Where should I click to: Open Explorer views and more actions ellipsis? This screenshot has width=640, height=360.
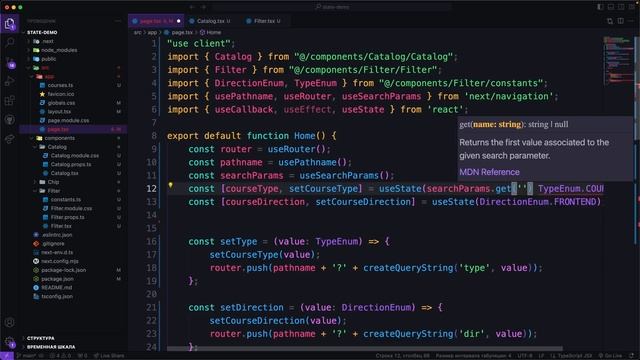118,21
